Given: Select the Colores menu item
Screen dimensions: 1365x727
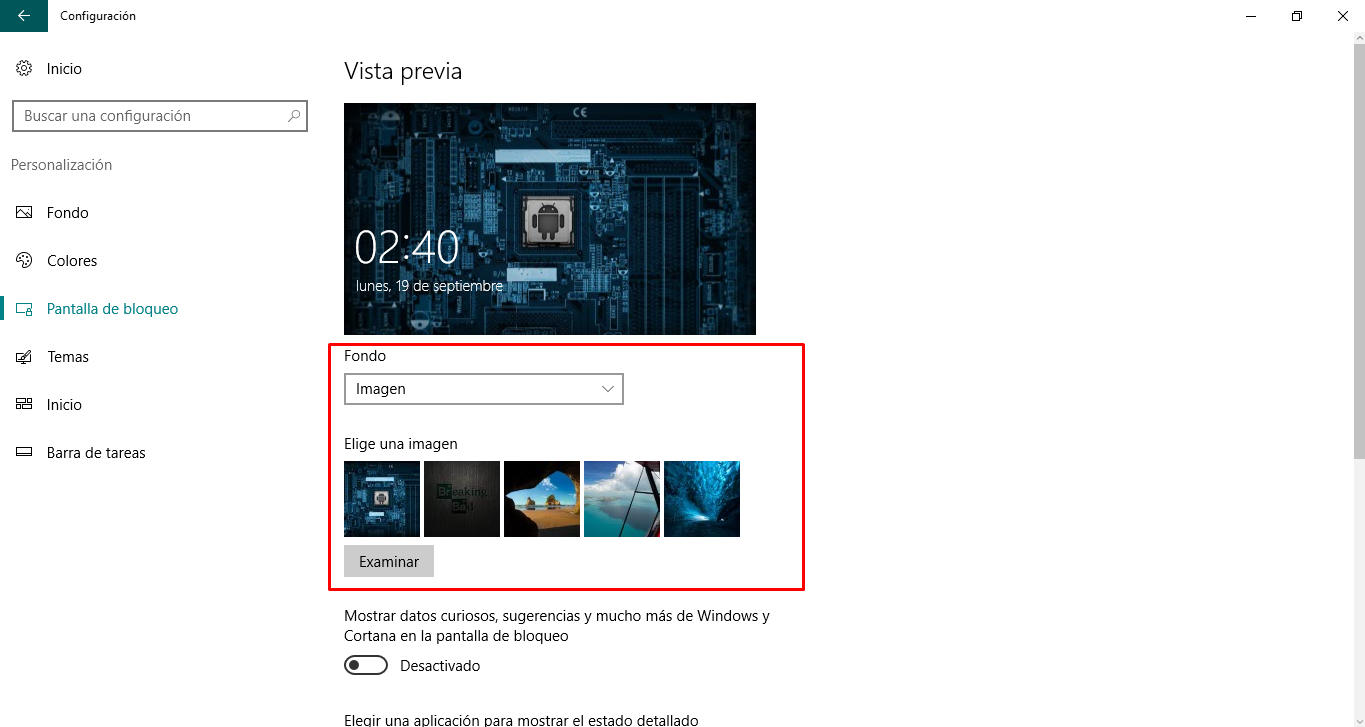Looking at the screenshot, I should [72, 261].
